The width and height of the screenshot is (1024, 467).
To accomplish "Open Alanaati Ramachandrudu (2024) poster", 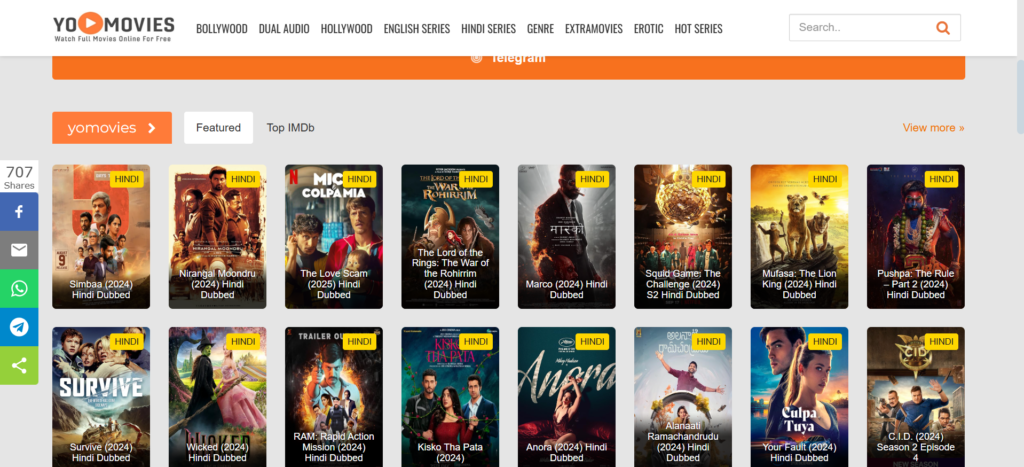I will click(683, 397).
